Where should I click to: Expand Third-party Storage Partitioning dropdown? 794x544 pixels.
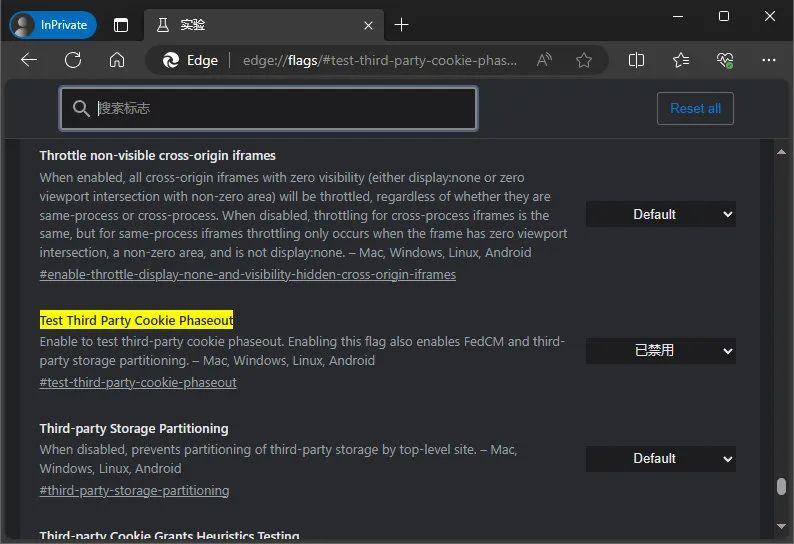click(660, 458)
